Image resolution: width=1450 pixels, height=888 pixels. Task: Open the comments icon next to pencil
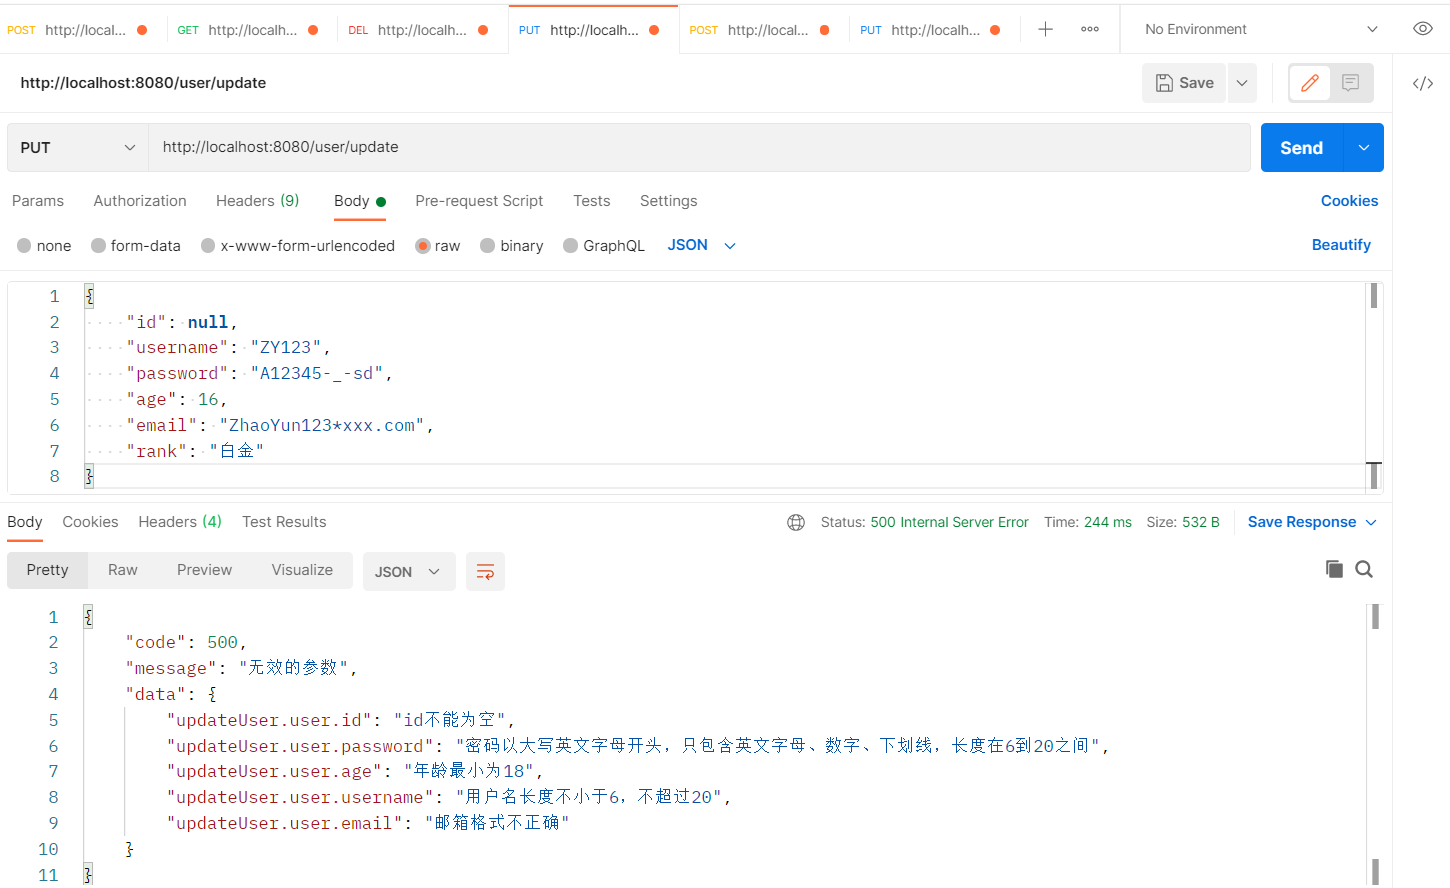coord(1350,83)
